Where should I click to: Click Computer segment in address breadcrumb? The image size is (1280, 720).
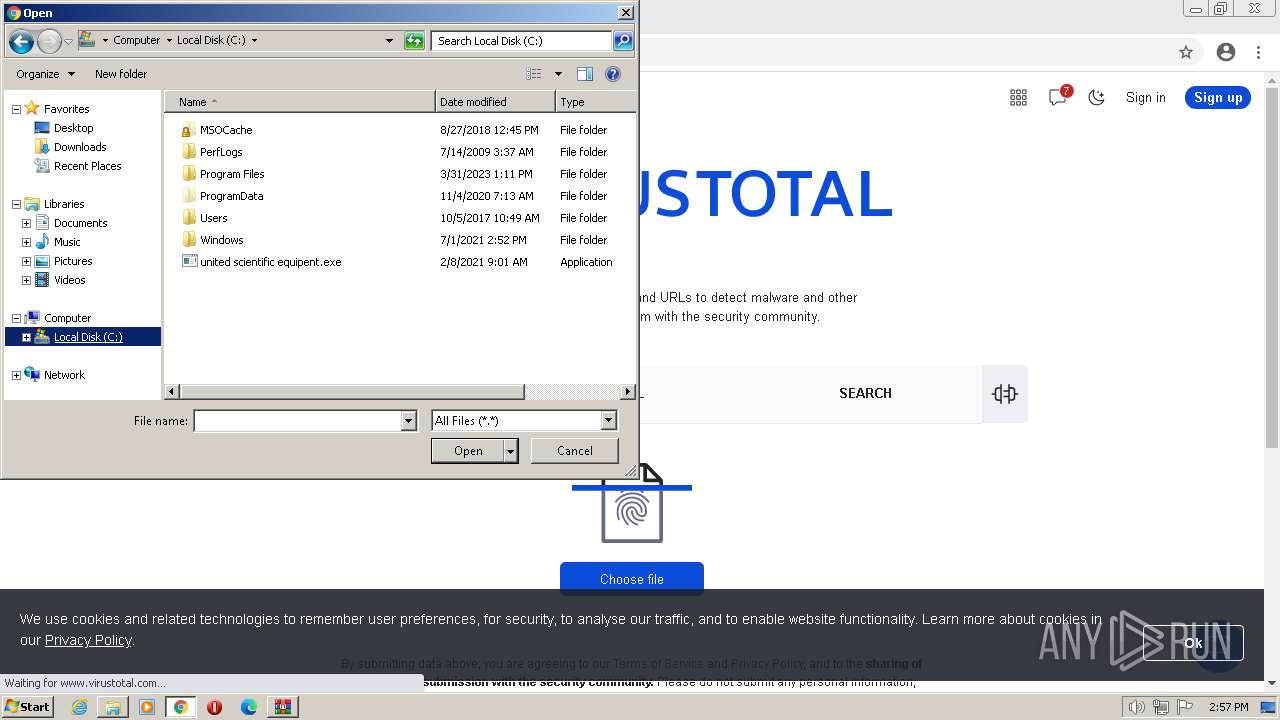pos(136,41)
